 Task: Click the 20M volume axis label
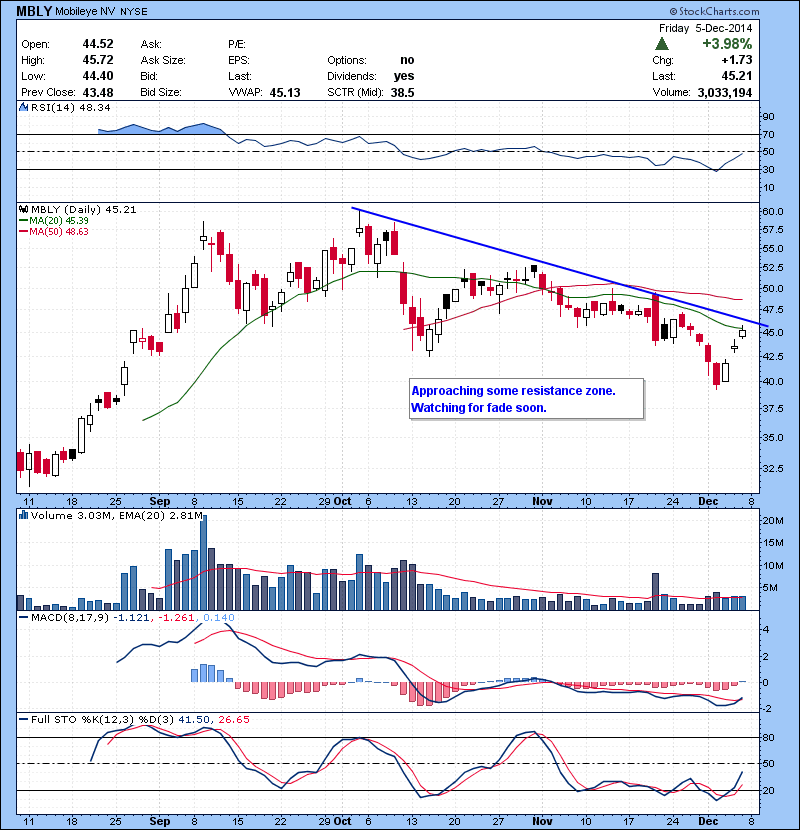pos(772,520)
